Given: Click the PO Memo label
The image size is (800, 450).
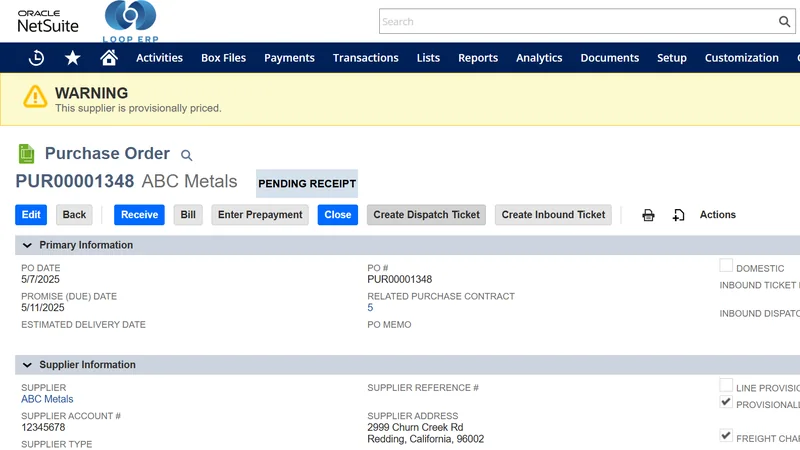Looking at the screenshot, I should point(389,324).
